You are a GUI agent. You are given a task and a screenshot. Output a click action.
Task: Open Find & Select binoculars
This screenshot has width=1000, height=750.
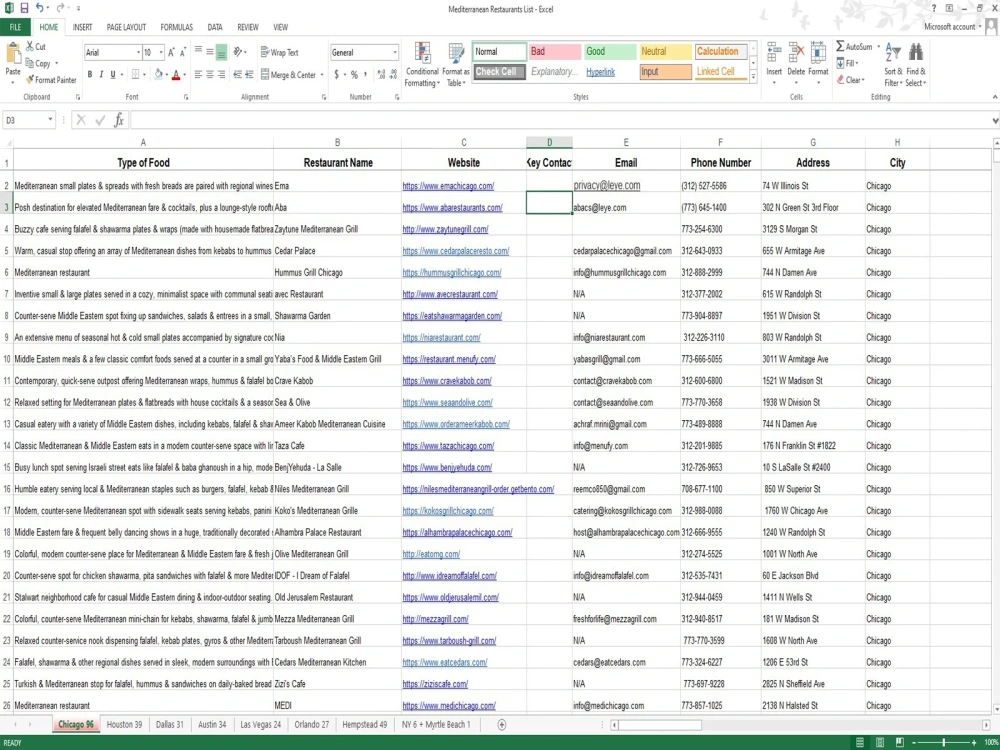(916, 66)
